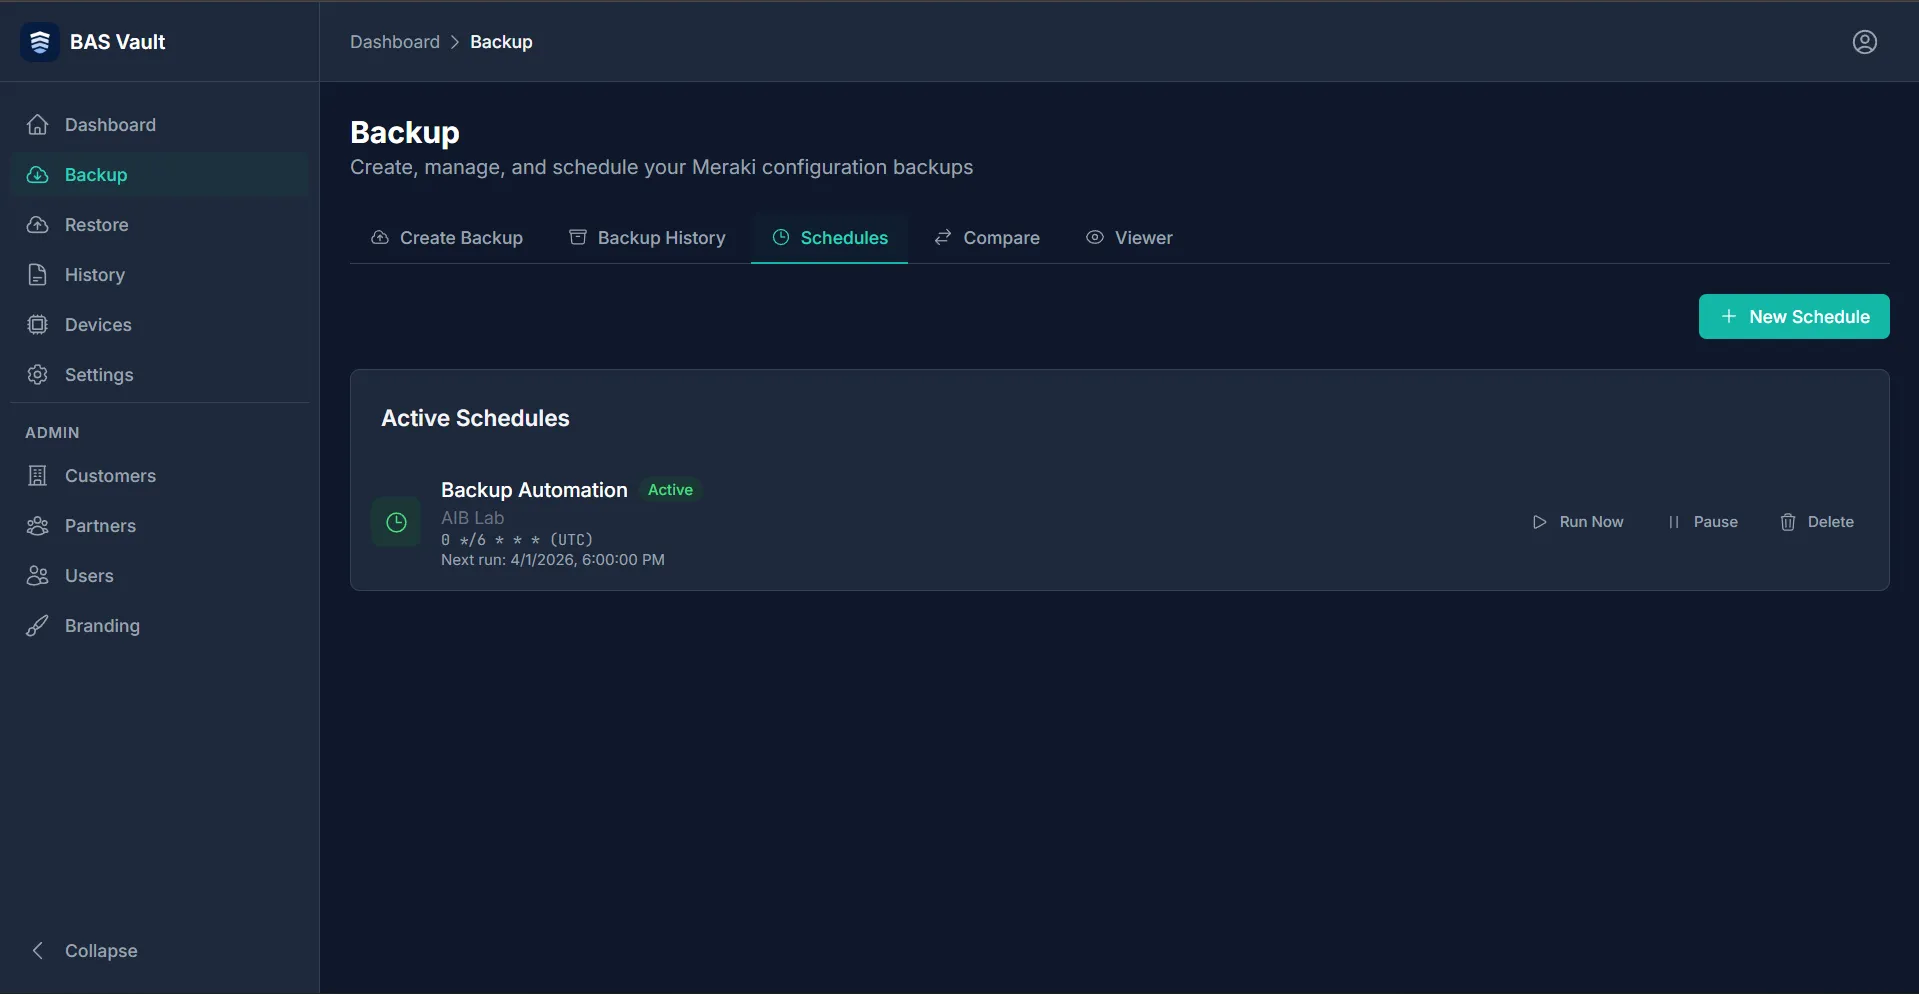
Task: Click the Backup History archive icon
Action: coord(578,238)
